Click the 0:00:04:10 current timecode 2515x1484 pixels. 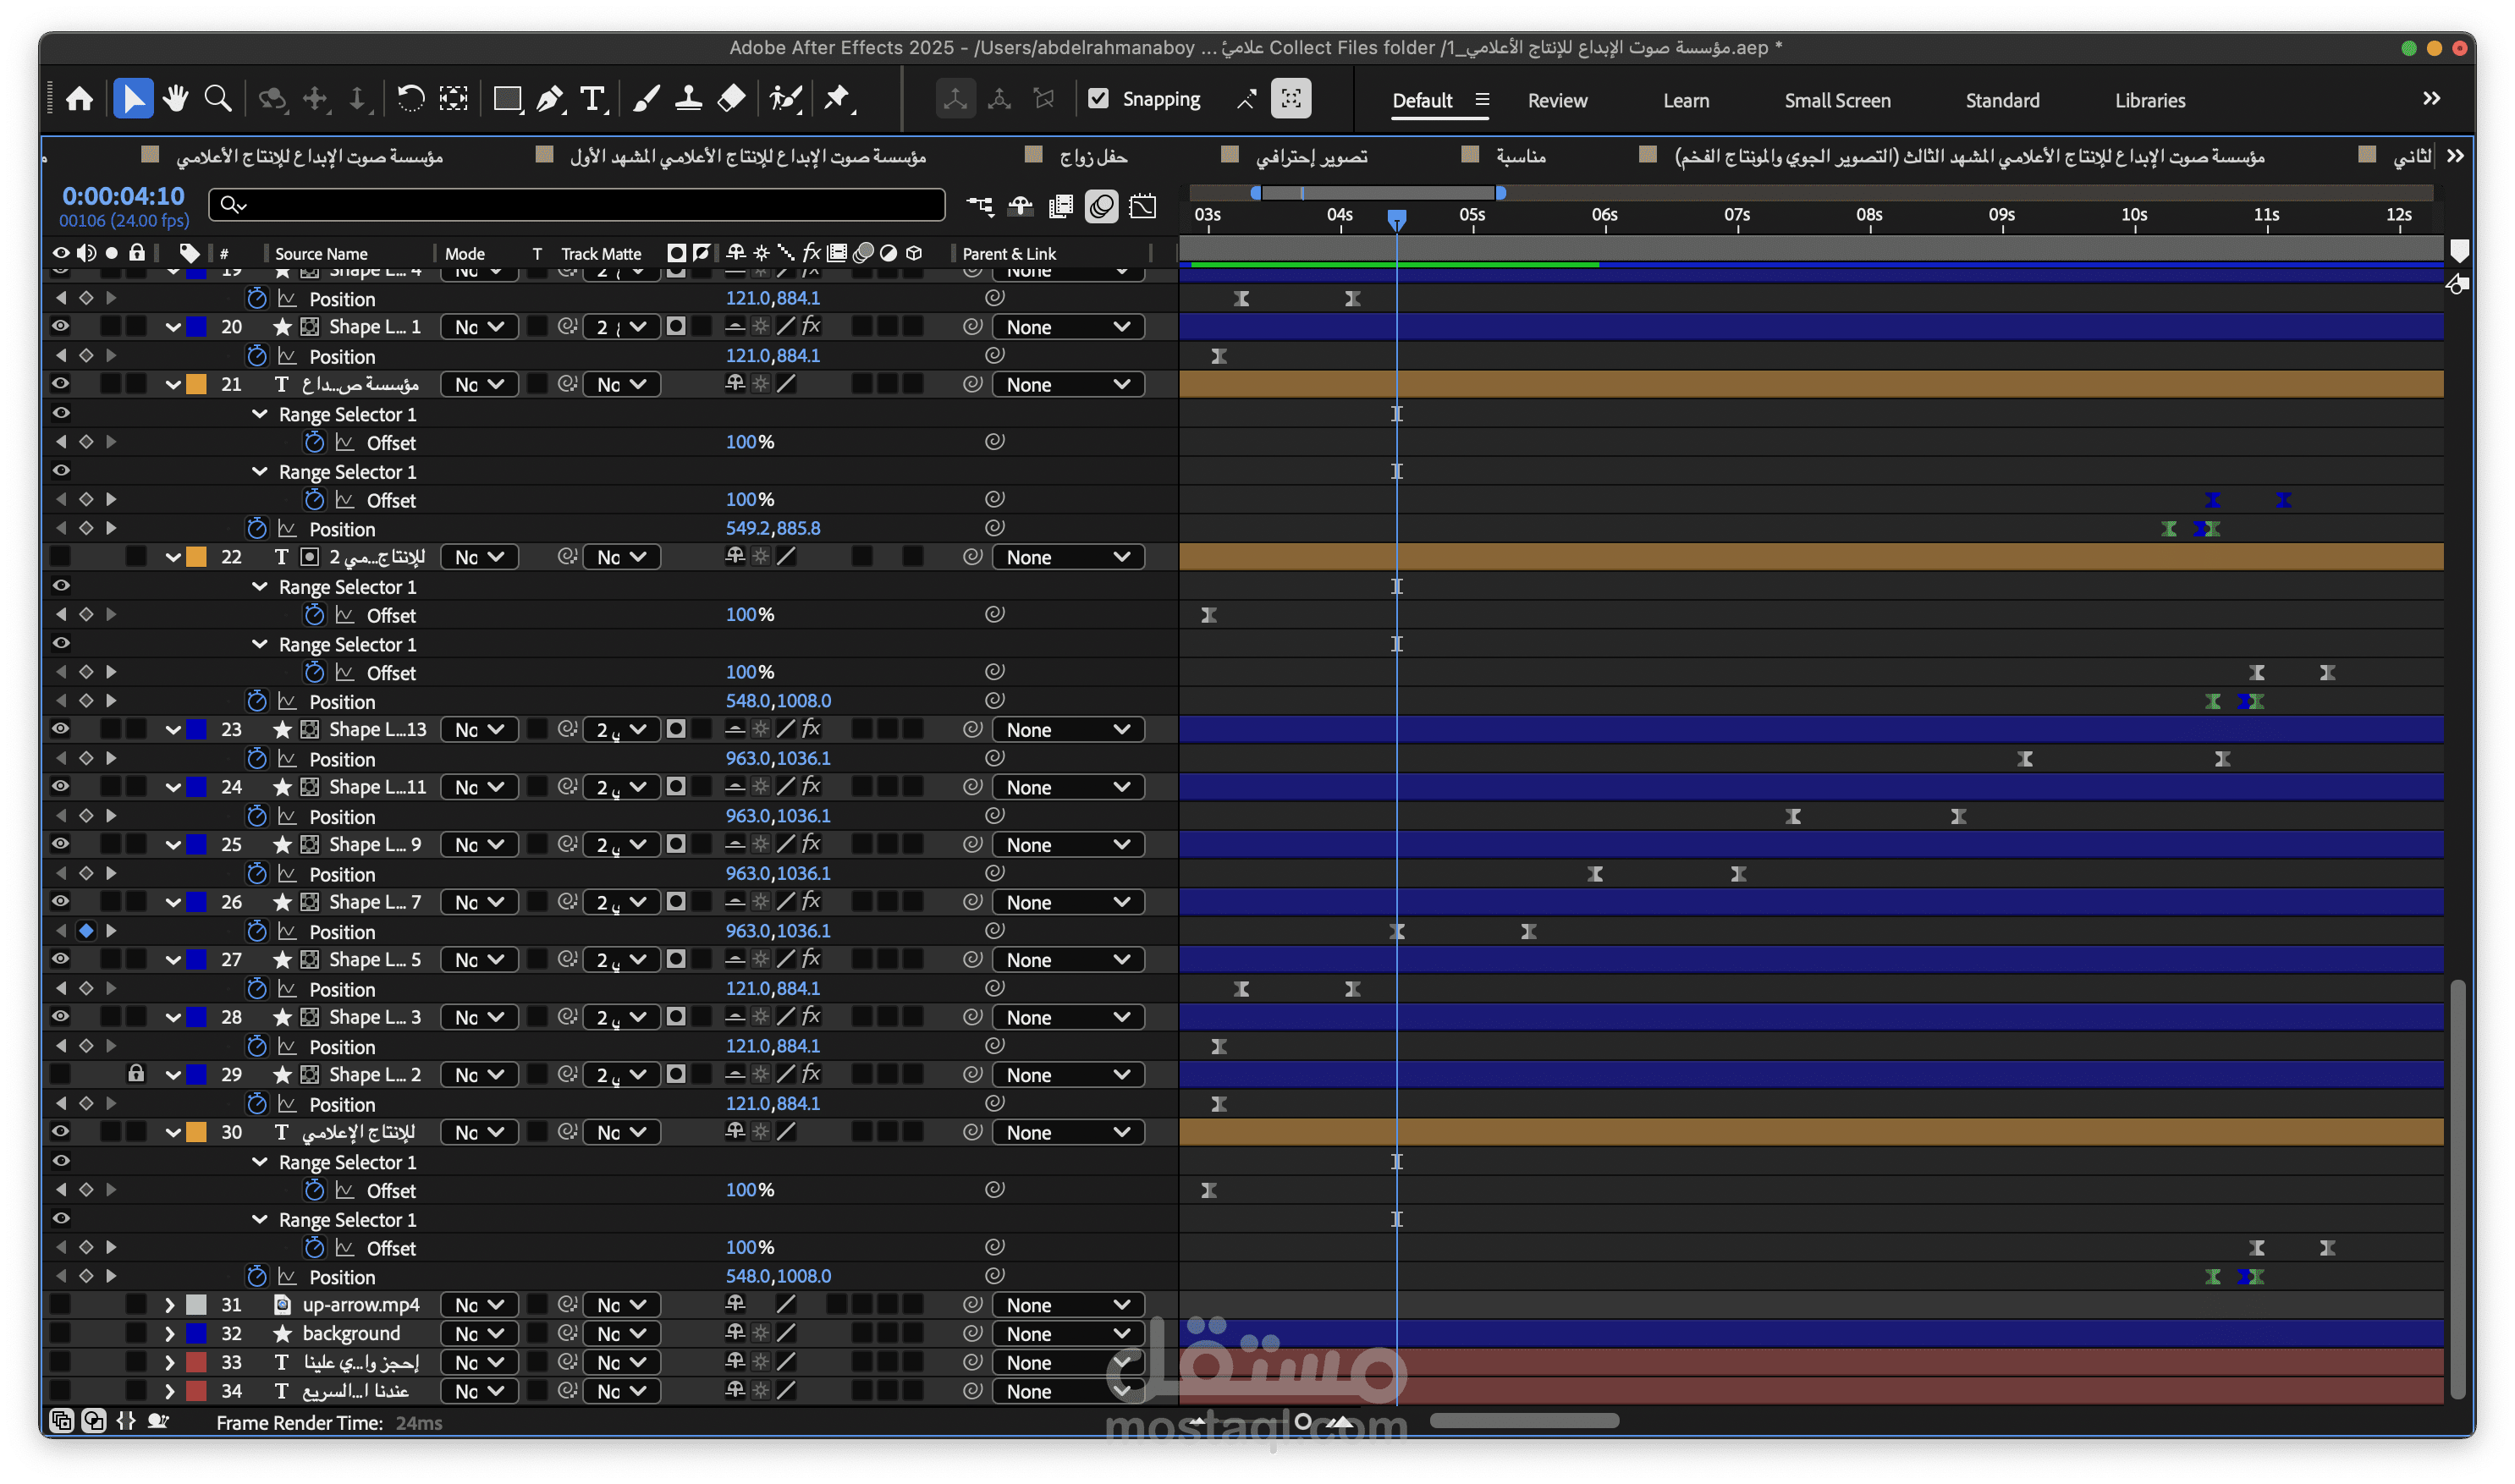point(123,196)
